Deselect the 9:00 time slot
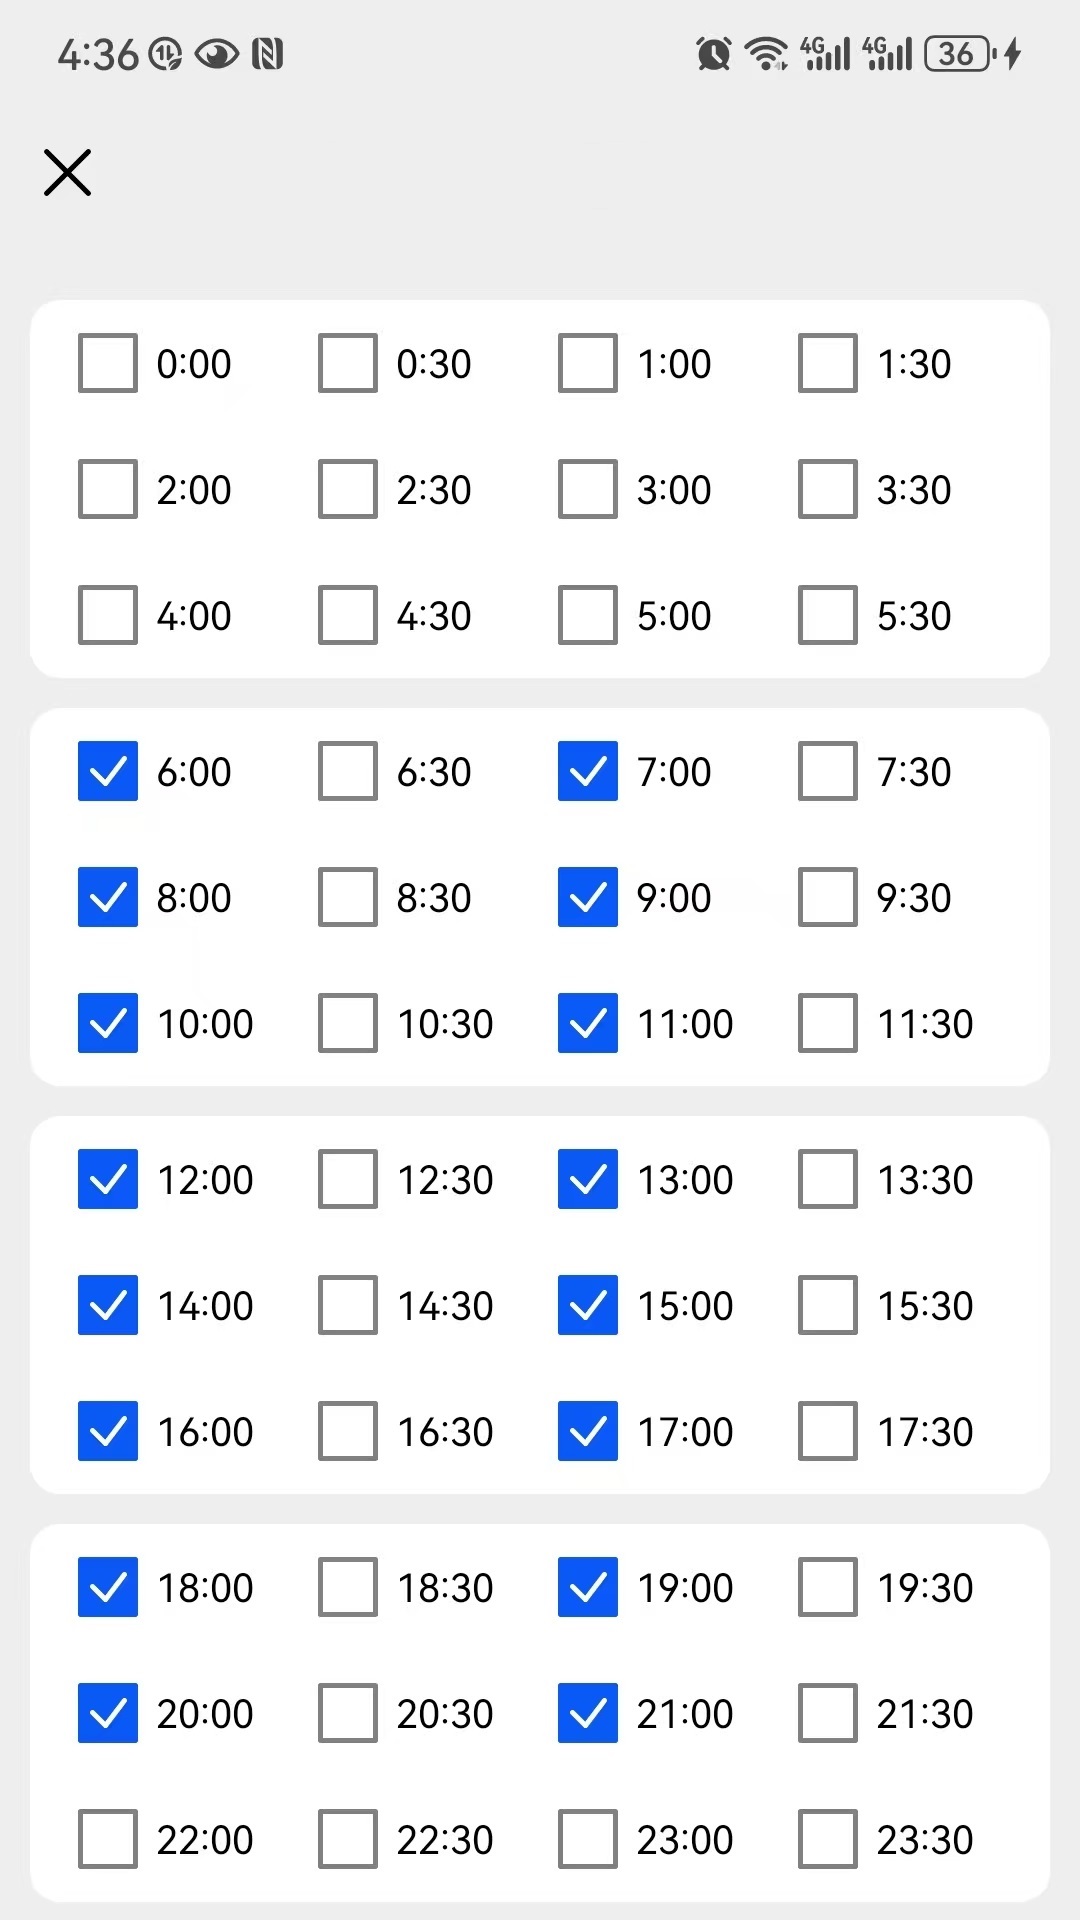This screenshot has height=1920, width=1080. click(x=588, y=897)
